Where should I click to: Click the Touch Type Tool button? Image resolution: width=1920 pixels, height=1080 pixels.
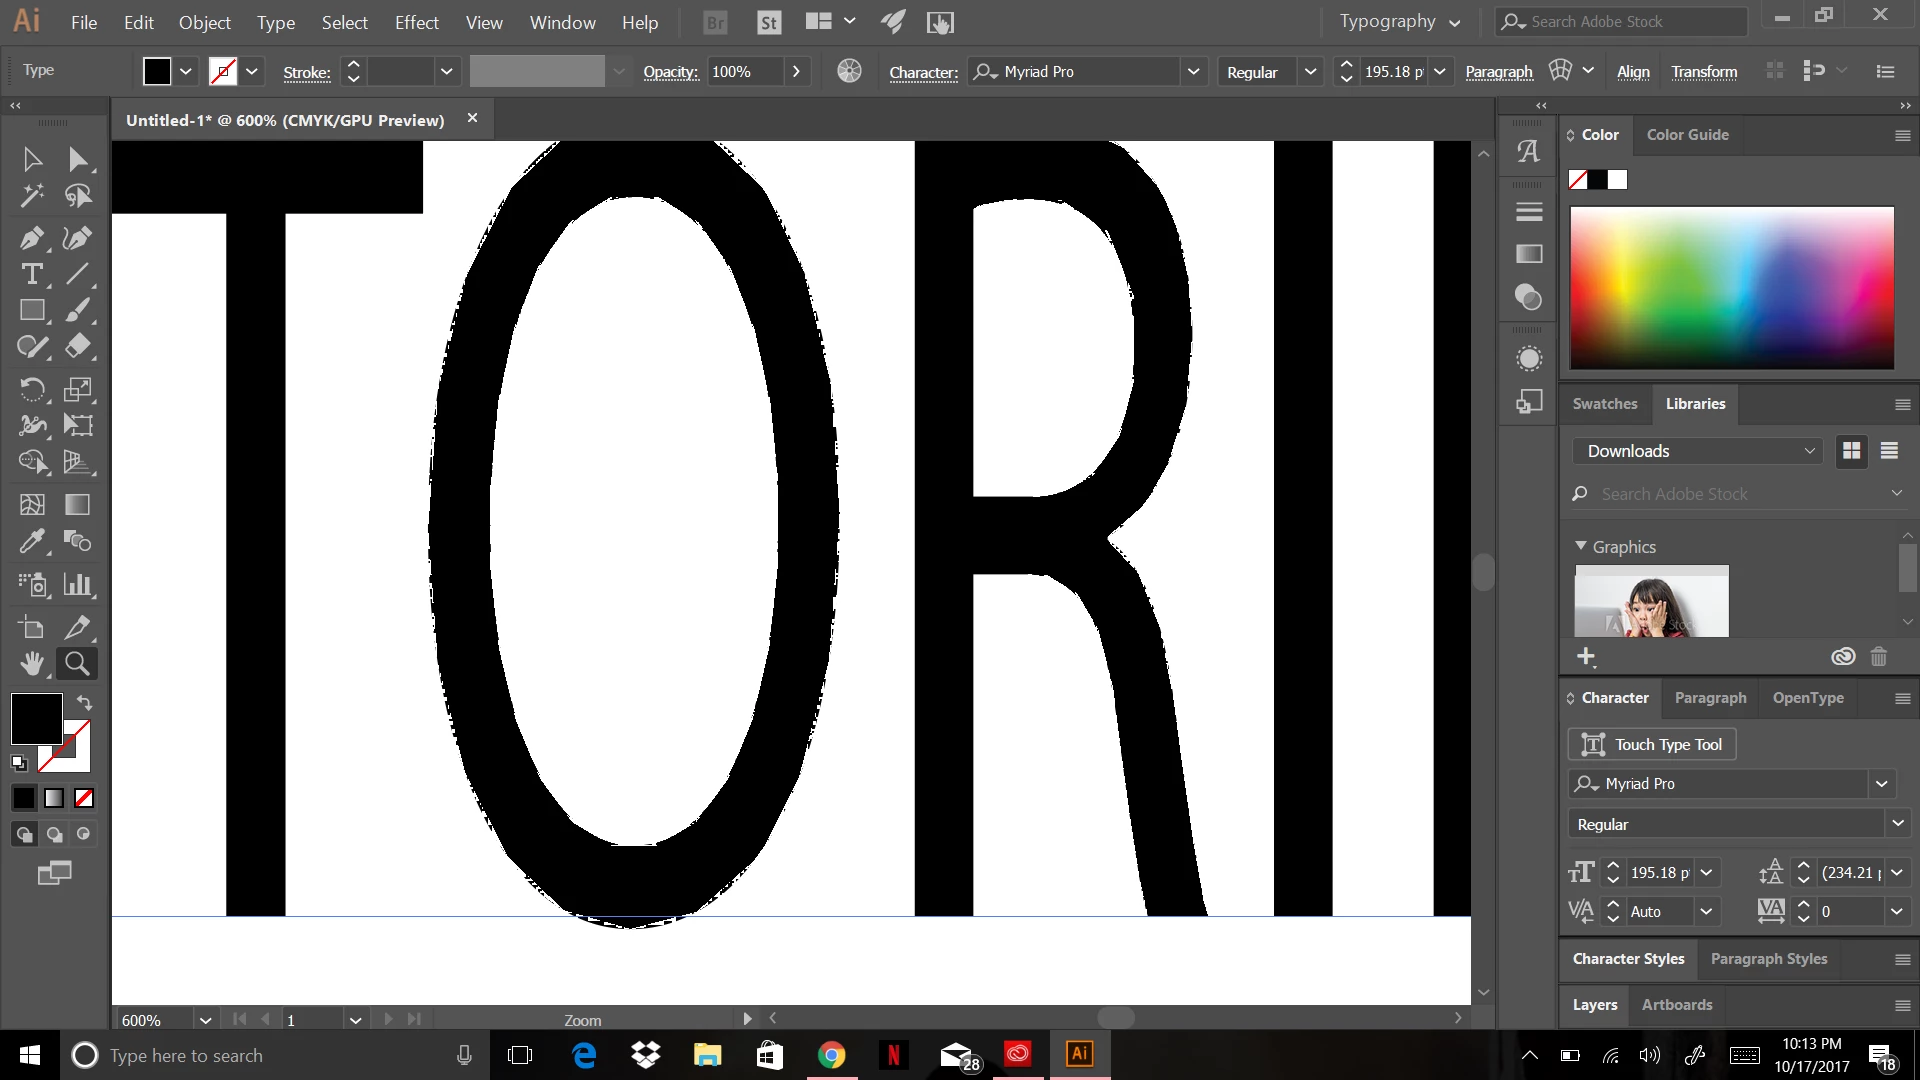1652,744
